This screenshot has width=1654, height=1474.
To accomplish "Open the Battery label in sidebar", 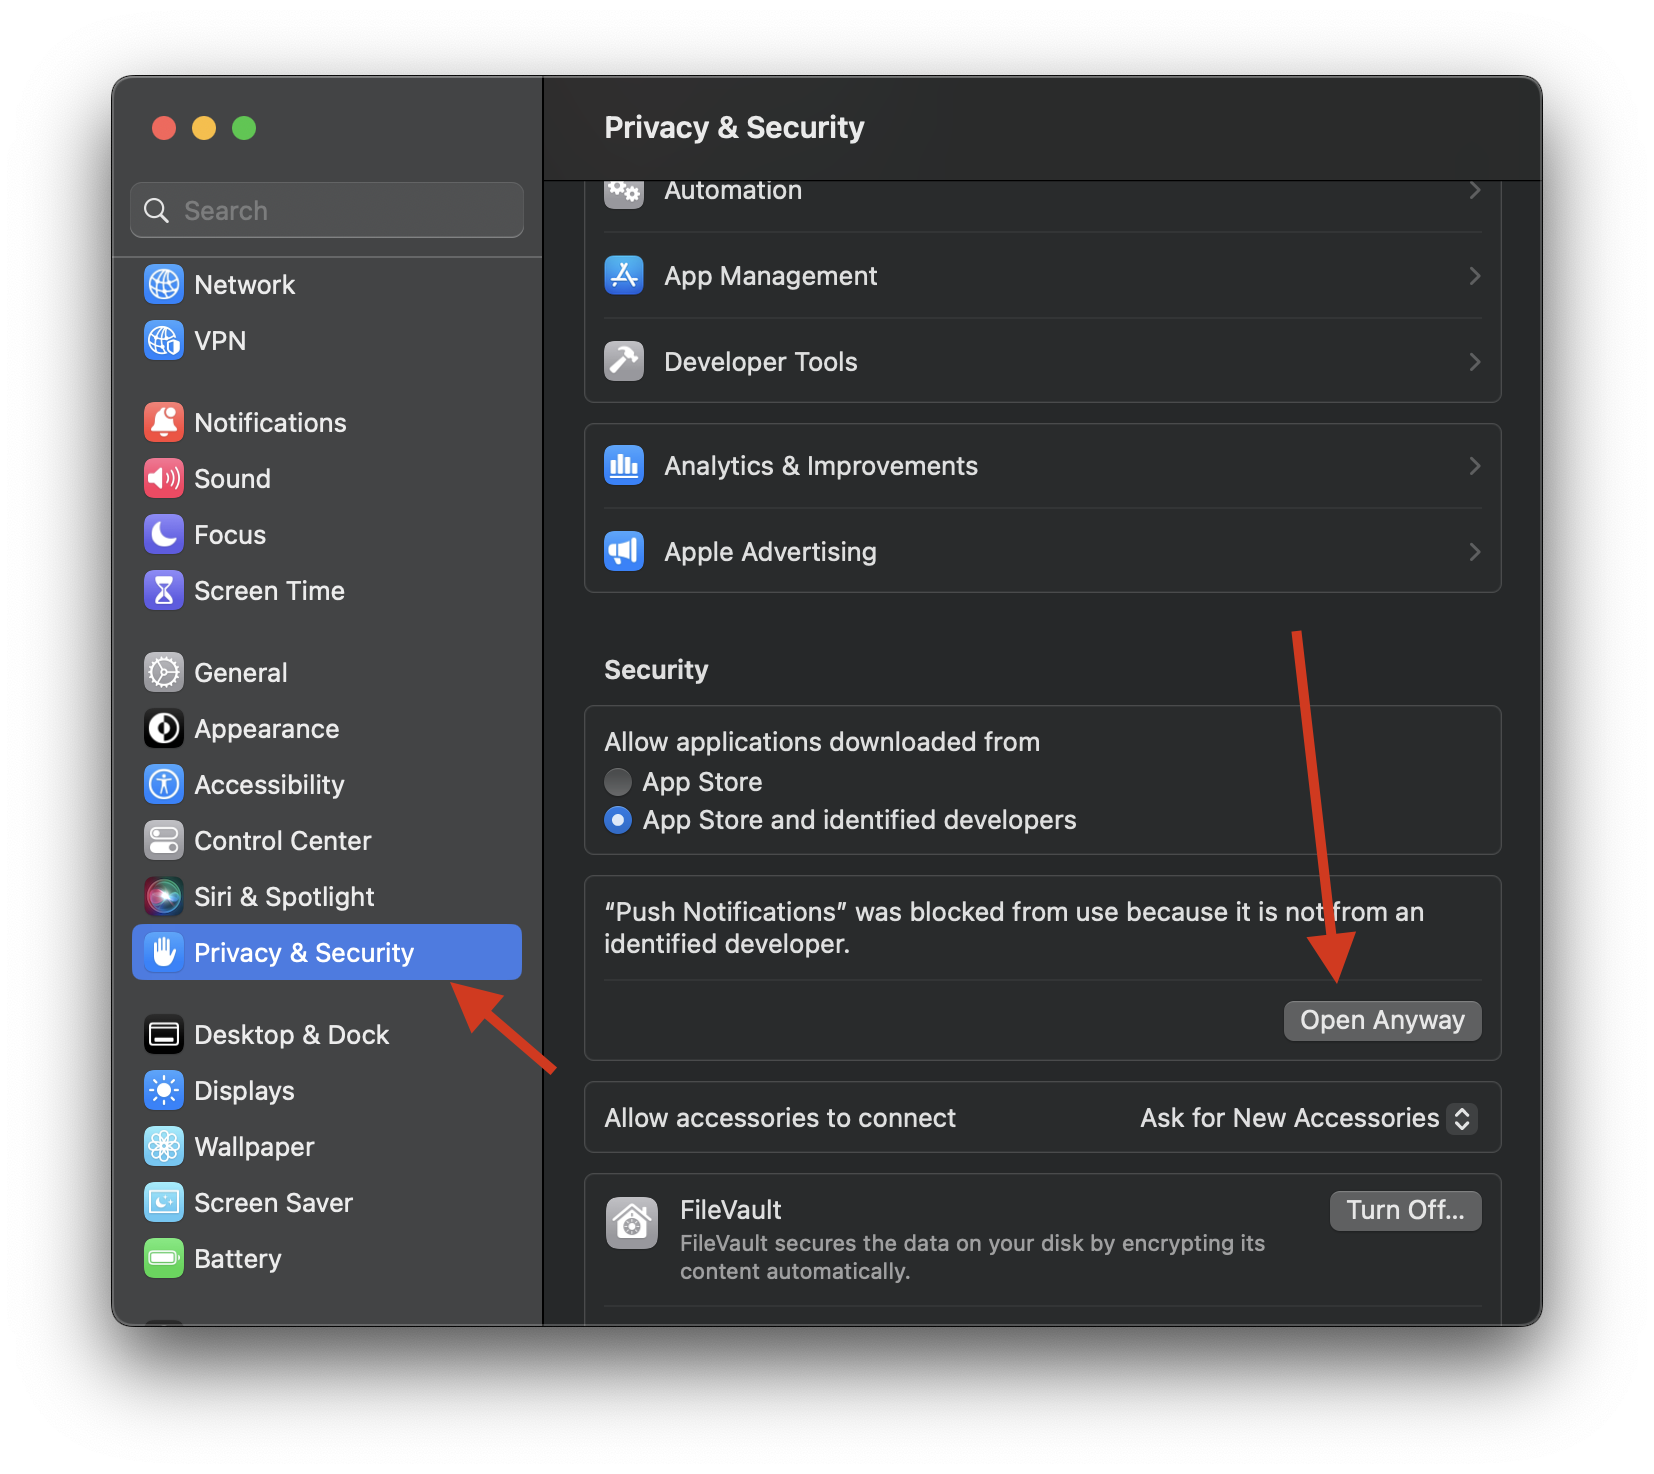I will pyautogui.click(x=238, y=1259).
